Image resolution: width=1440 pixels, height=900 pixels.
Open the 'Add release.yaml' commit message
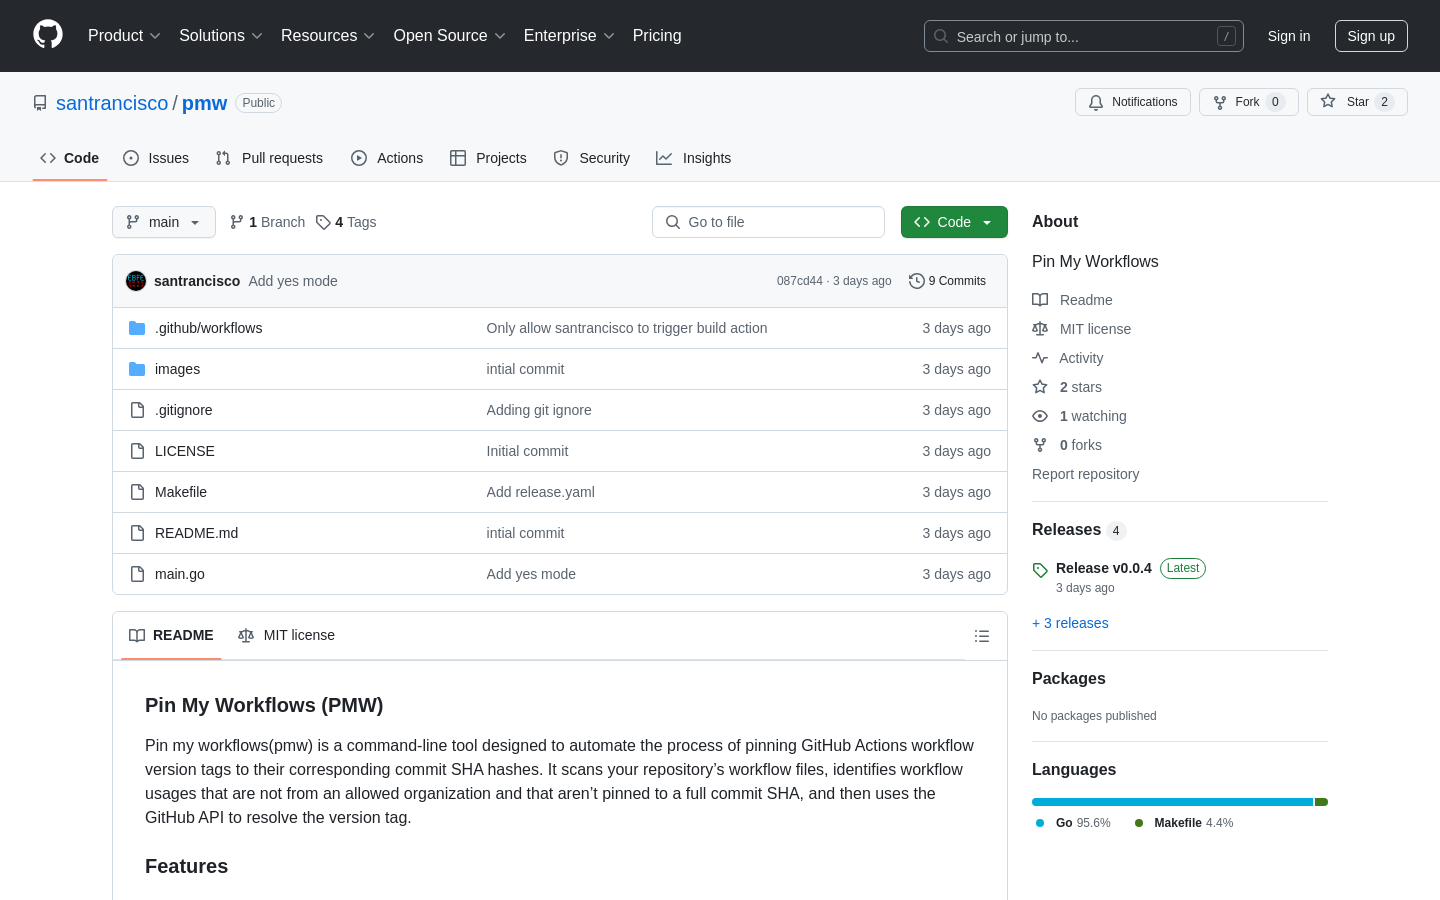click(x=541, y=492)
